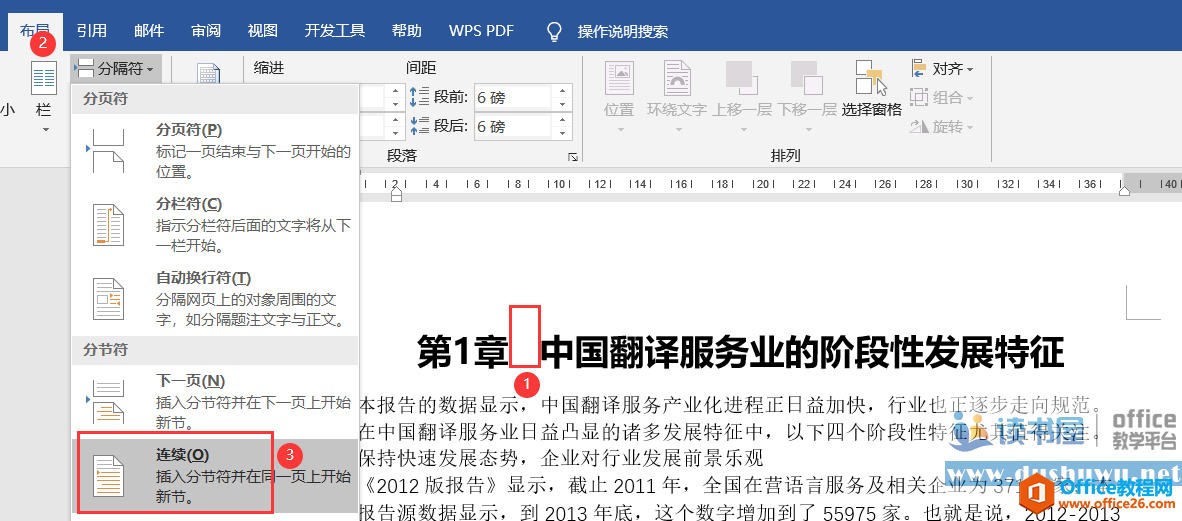Switch to the 邮件 ribbon tab
Viewport: 1182px width, 521px height.
tap(149, 31)
